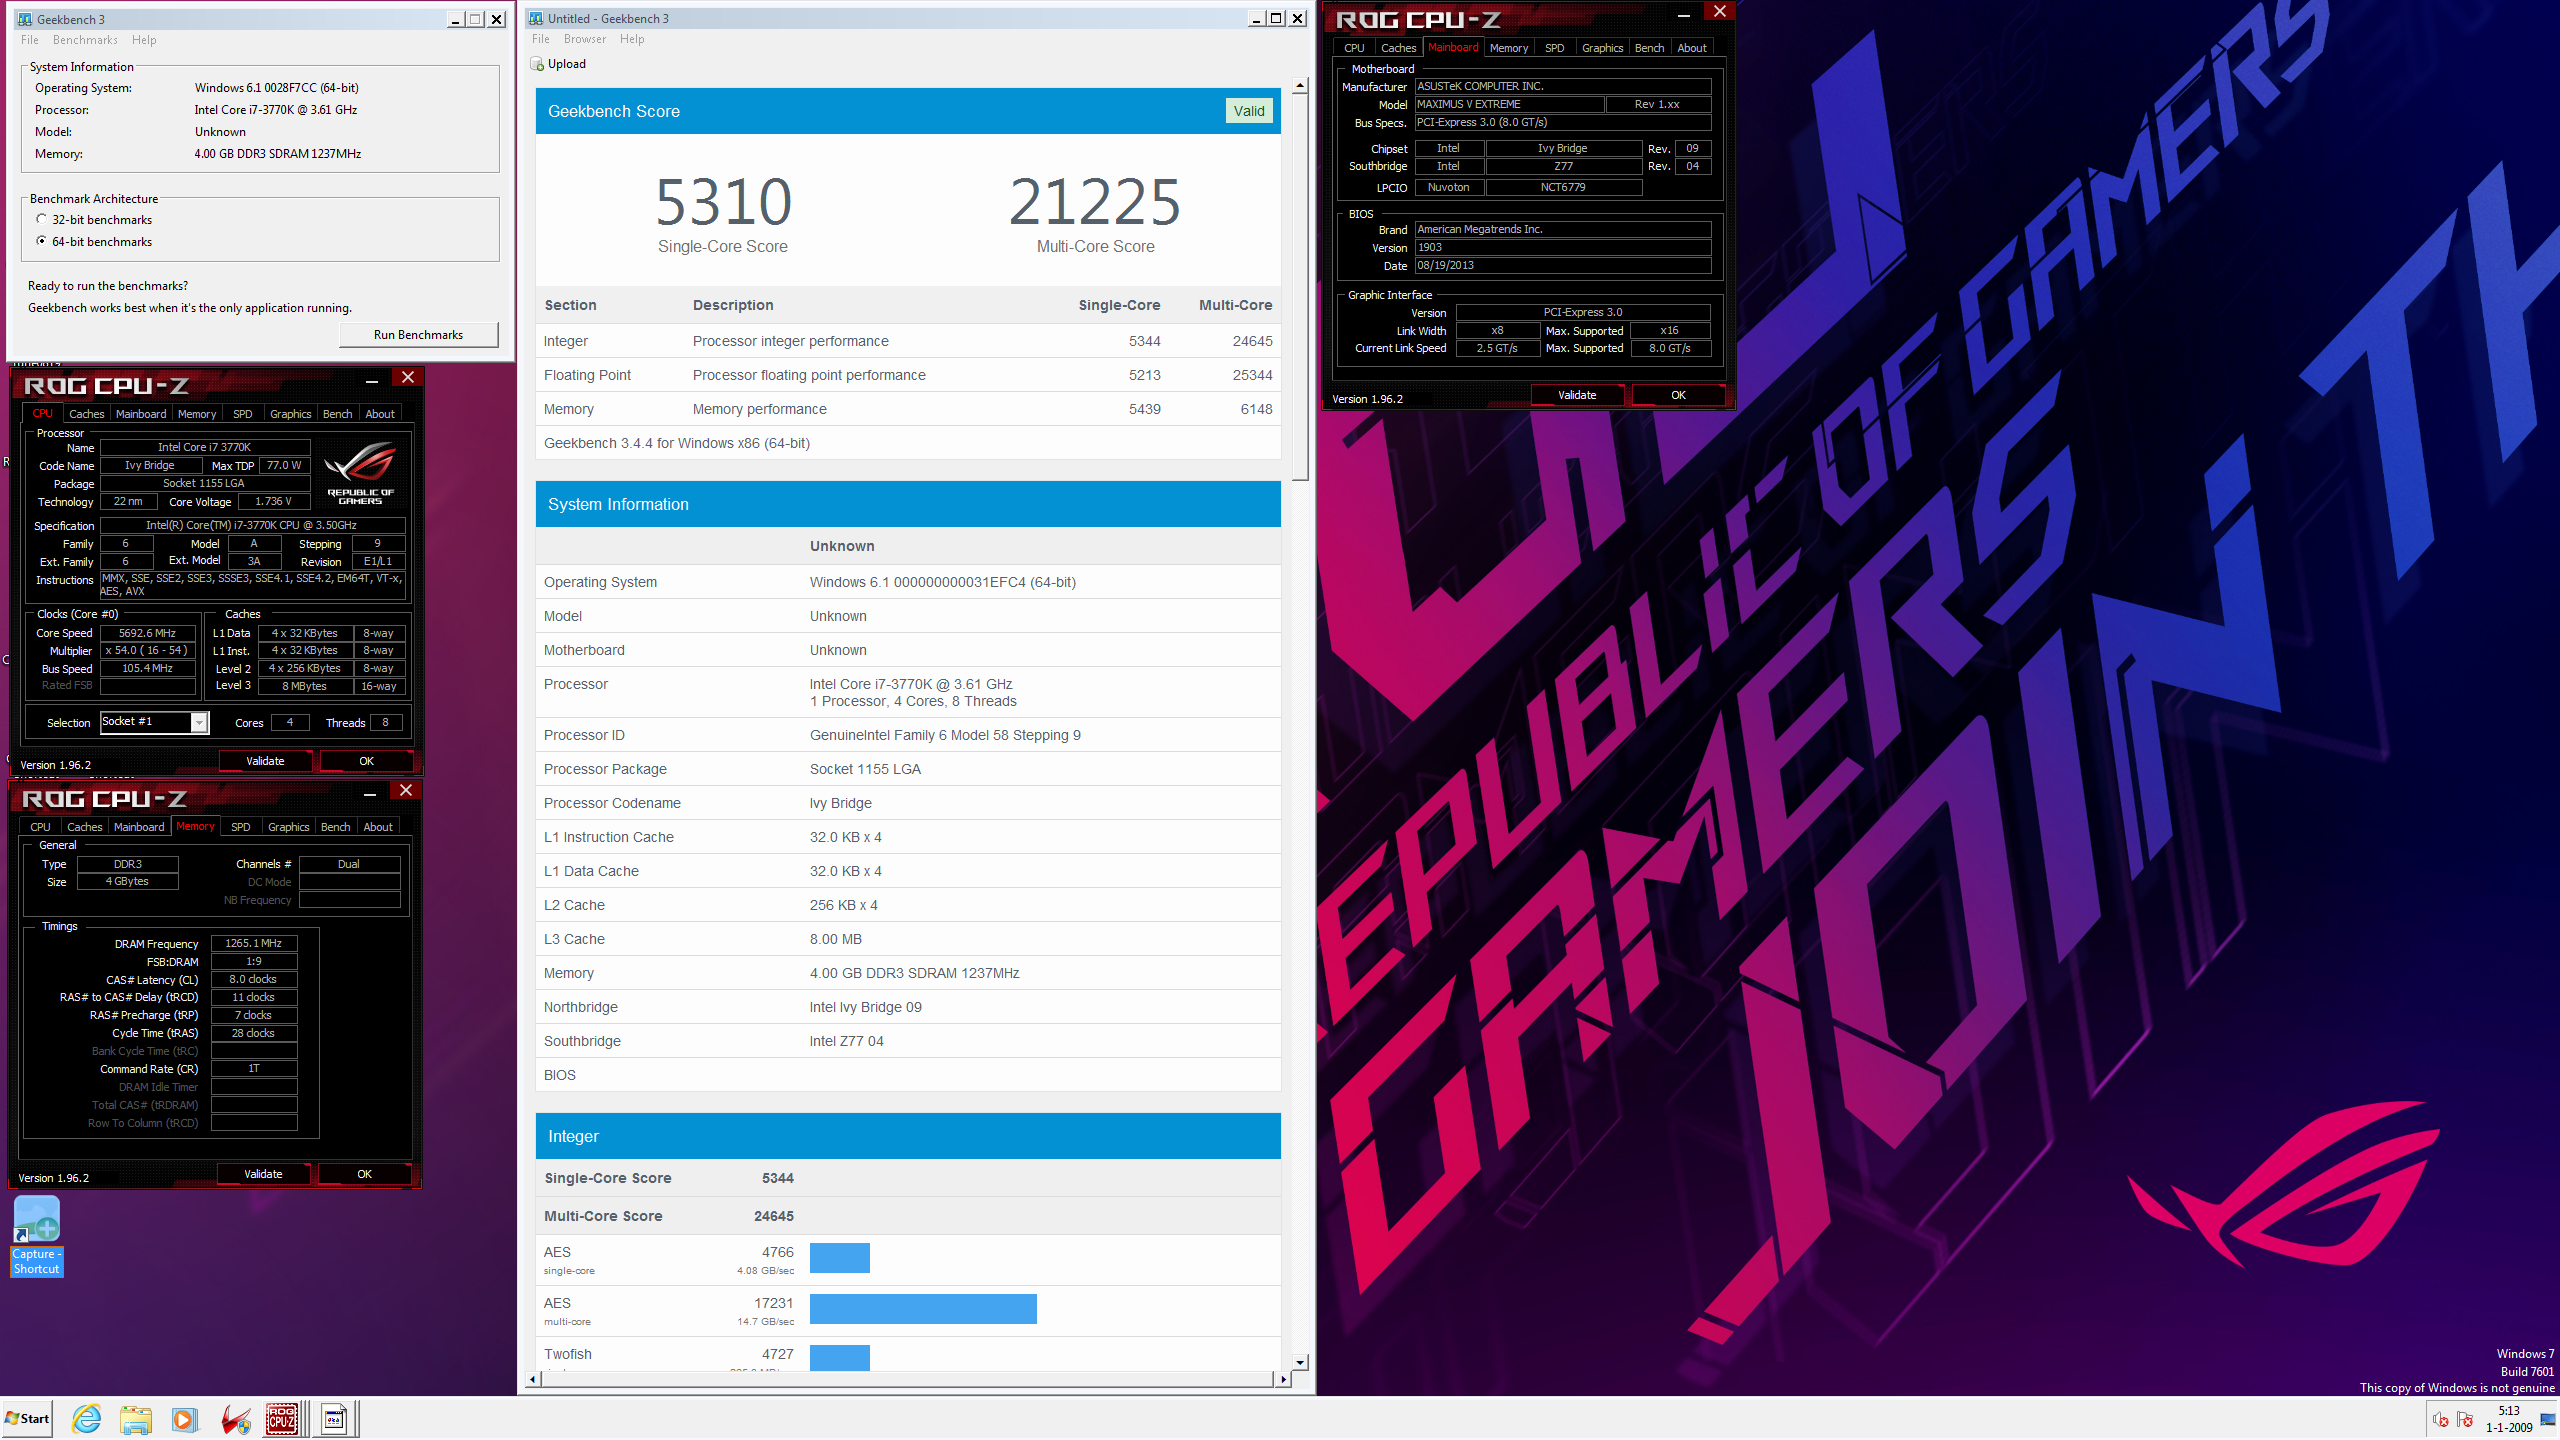Close the CPU-Z Memory window
This screenshot has height=1440, width=2560.
(405, 790)
